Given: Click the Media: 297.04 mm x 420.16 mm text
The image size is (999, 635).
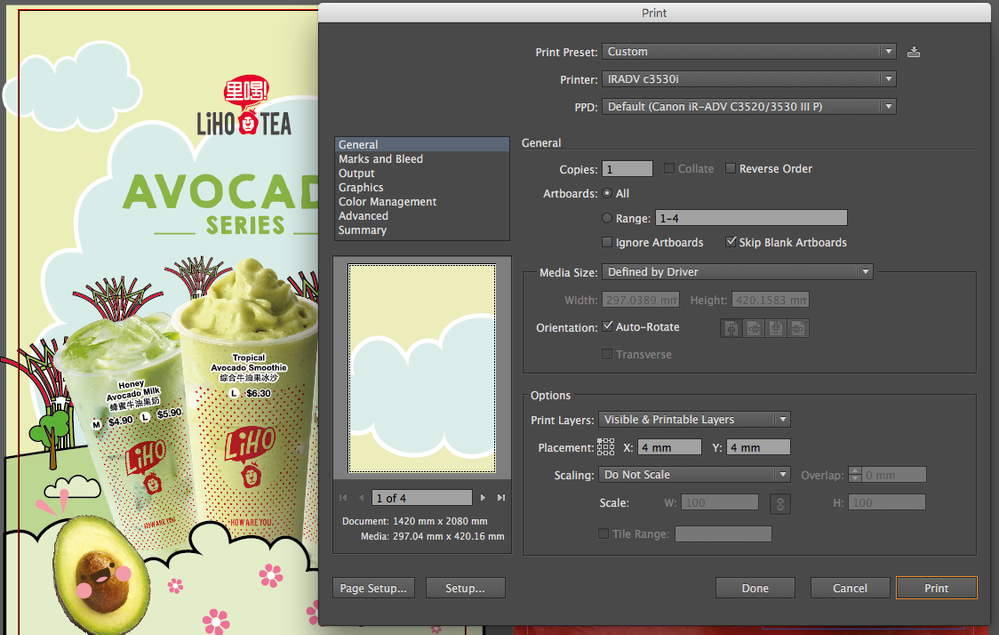Looking at the screenshot, I should [432, 536].
